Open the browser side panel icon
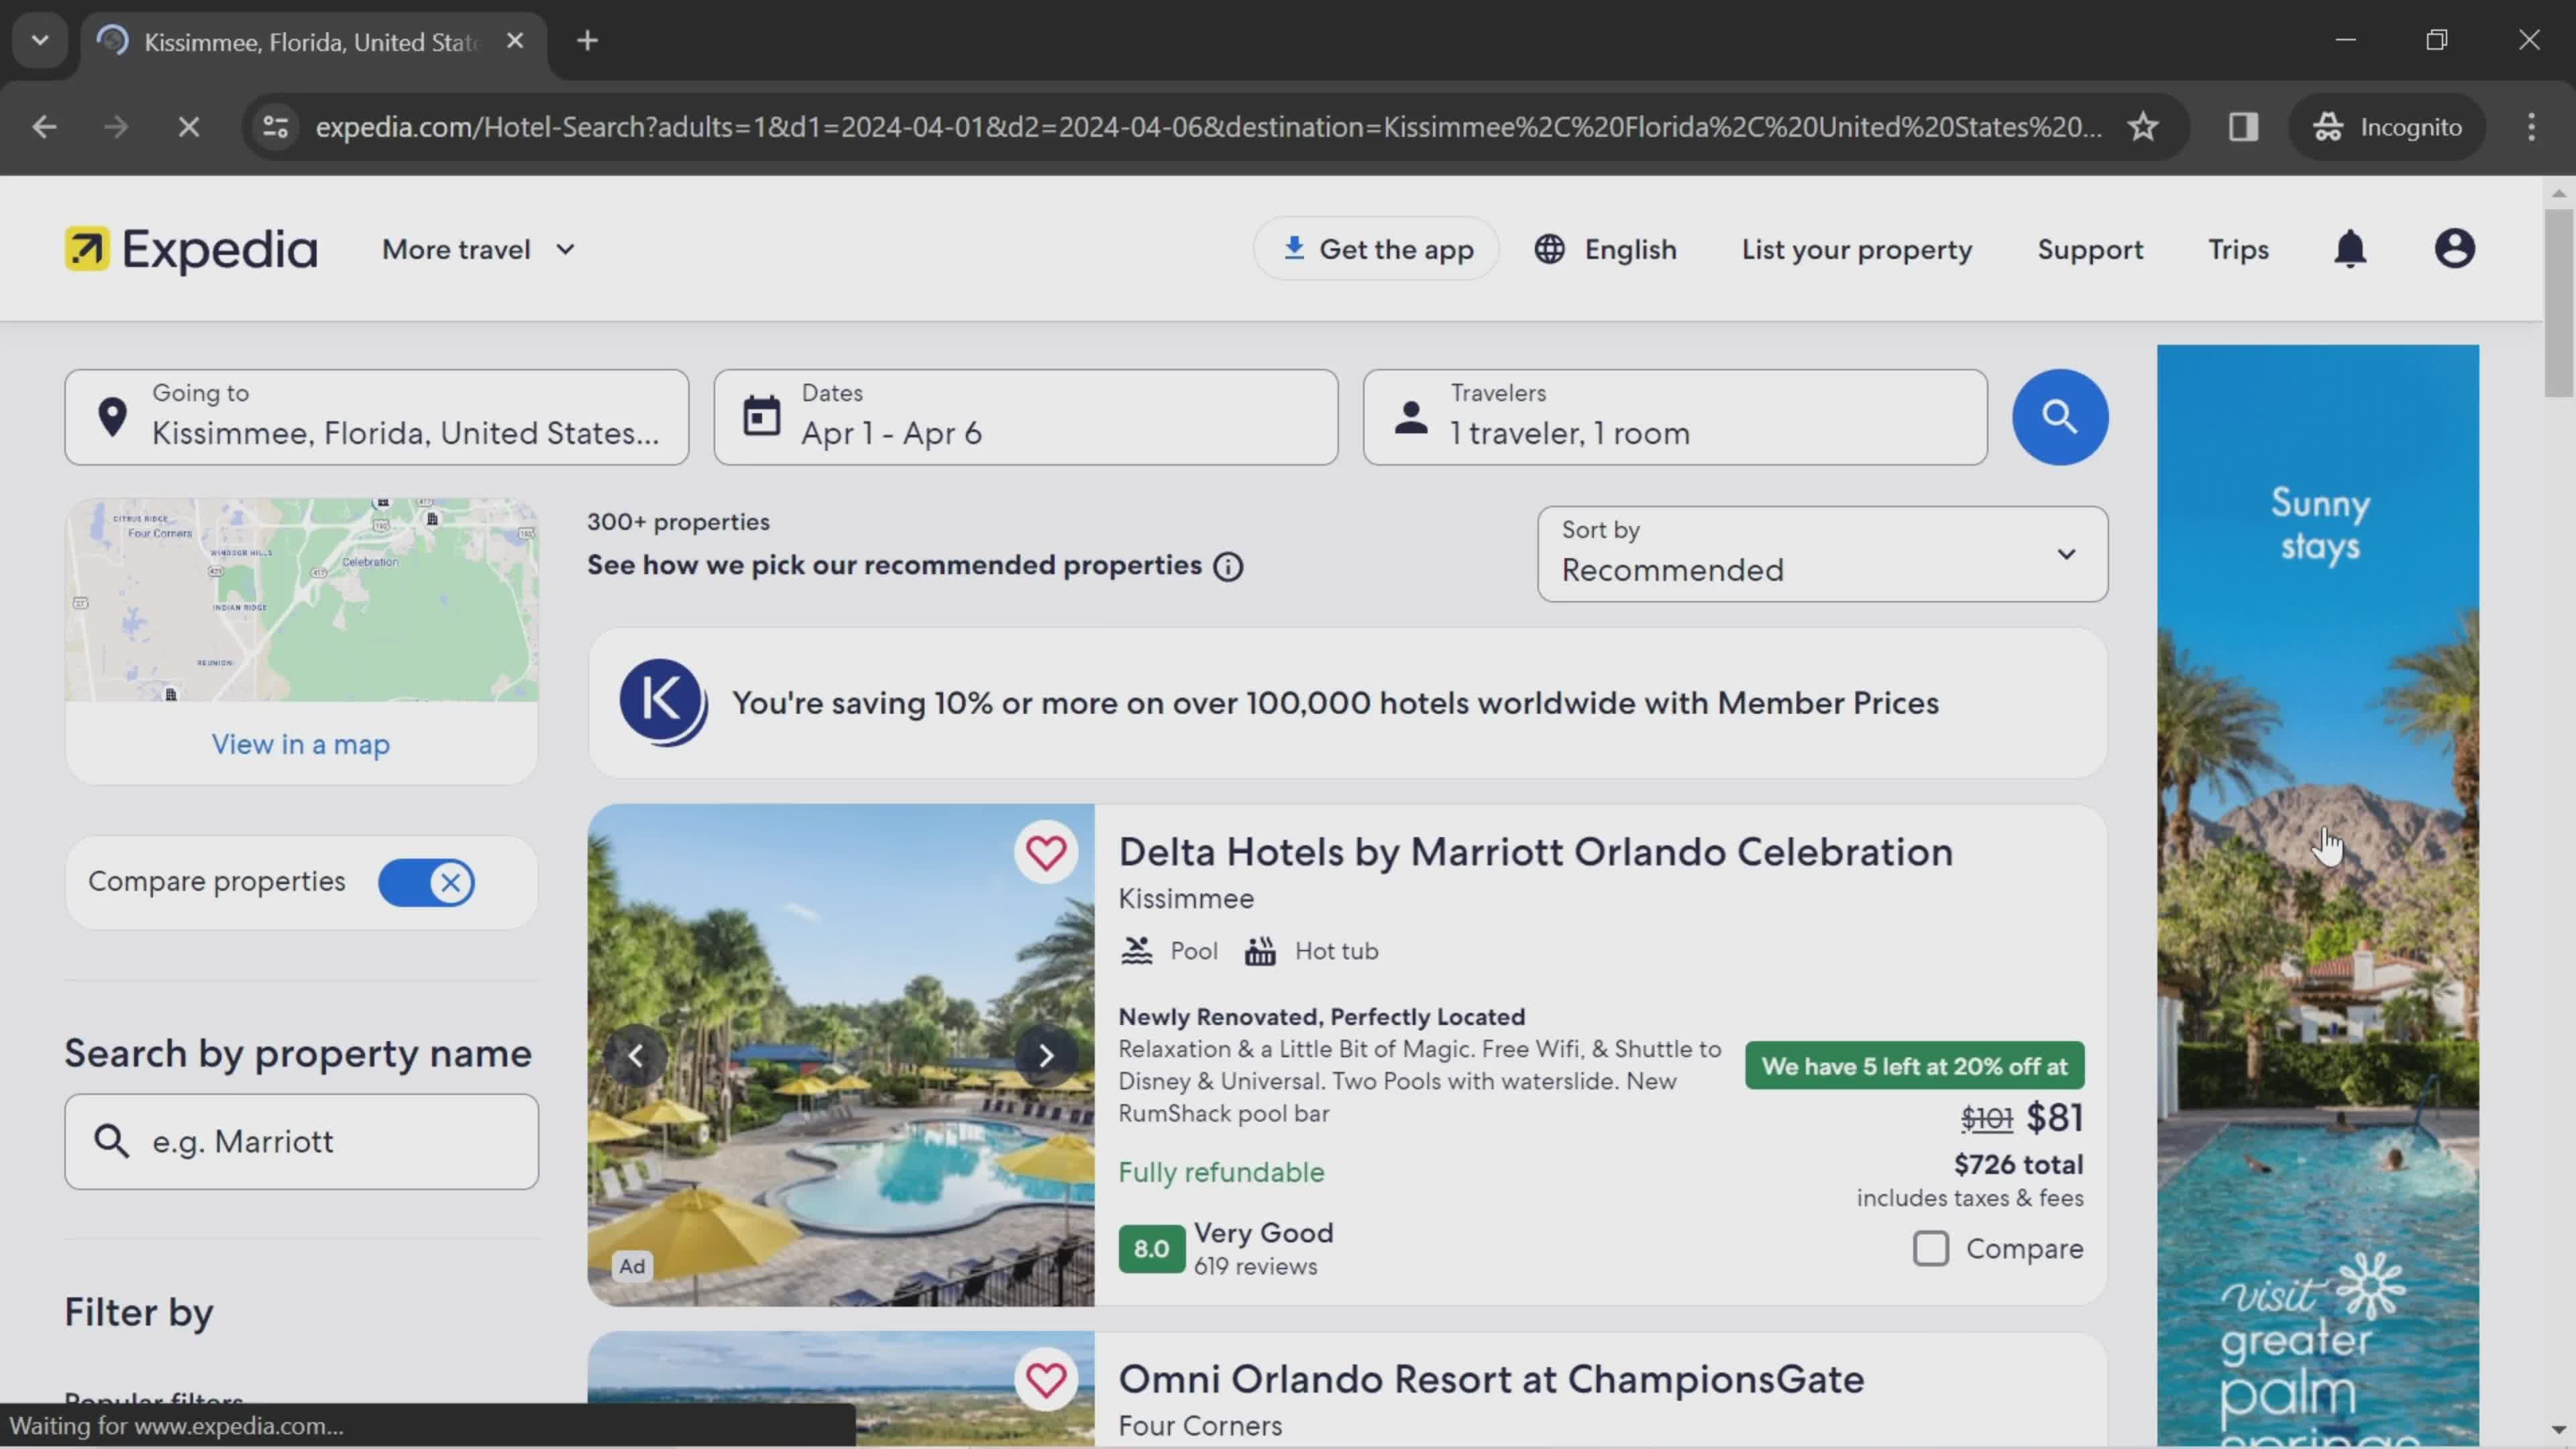The height and width of the screenshot is (1449, 2576). tap(2243, 127)
